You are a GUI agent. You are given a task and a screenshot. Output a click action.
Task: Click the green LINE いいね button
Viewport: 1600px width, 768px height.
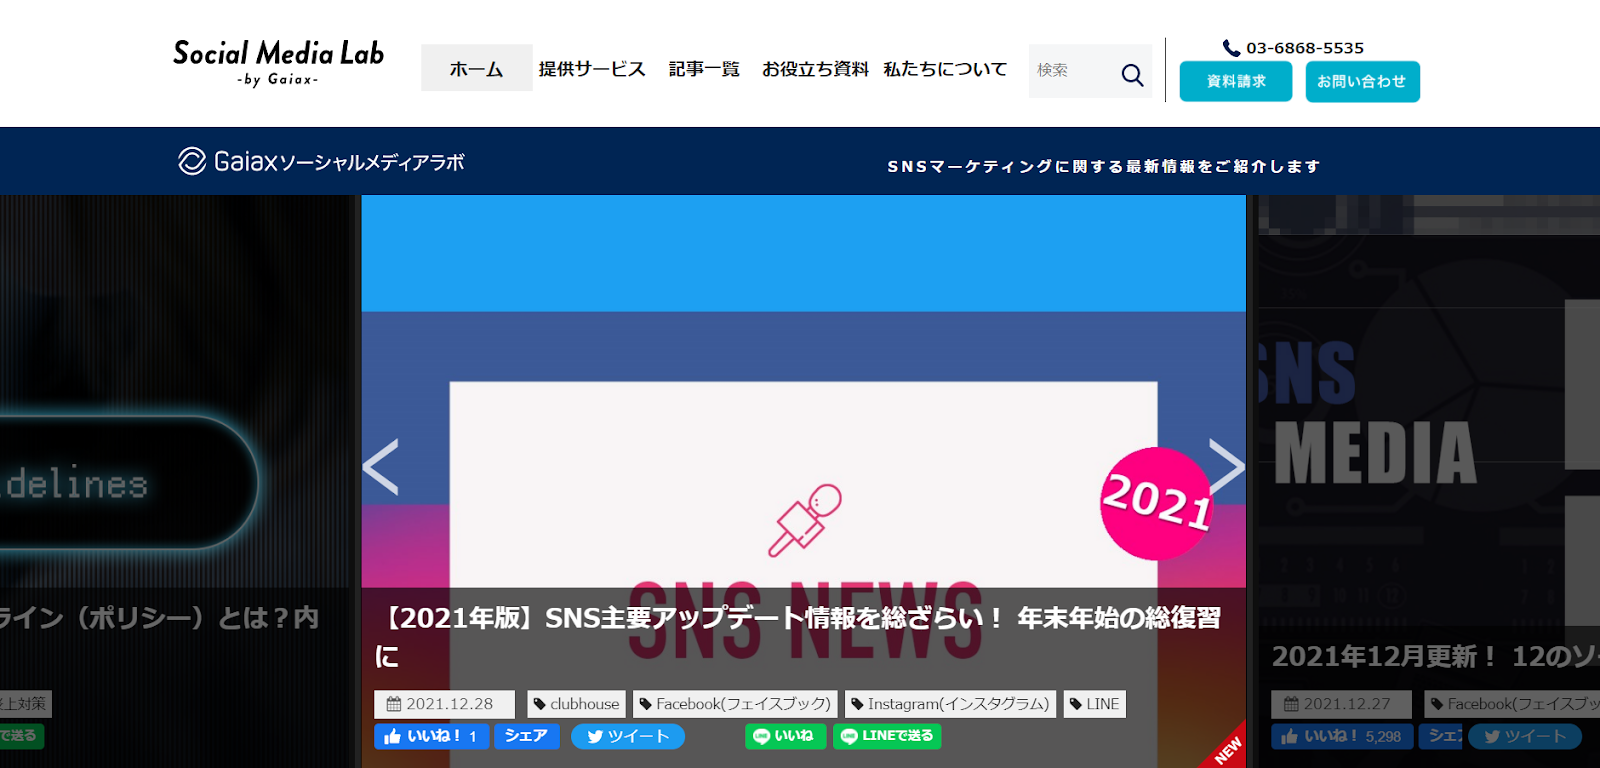pyautogui.click(x=786, y=736)
